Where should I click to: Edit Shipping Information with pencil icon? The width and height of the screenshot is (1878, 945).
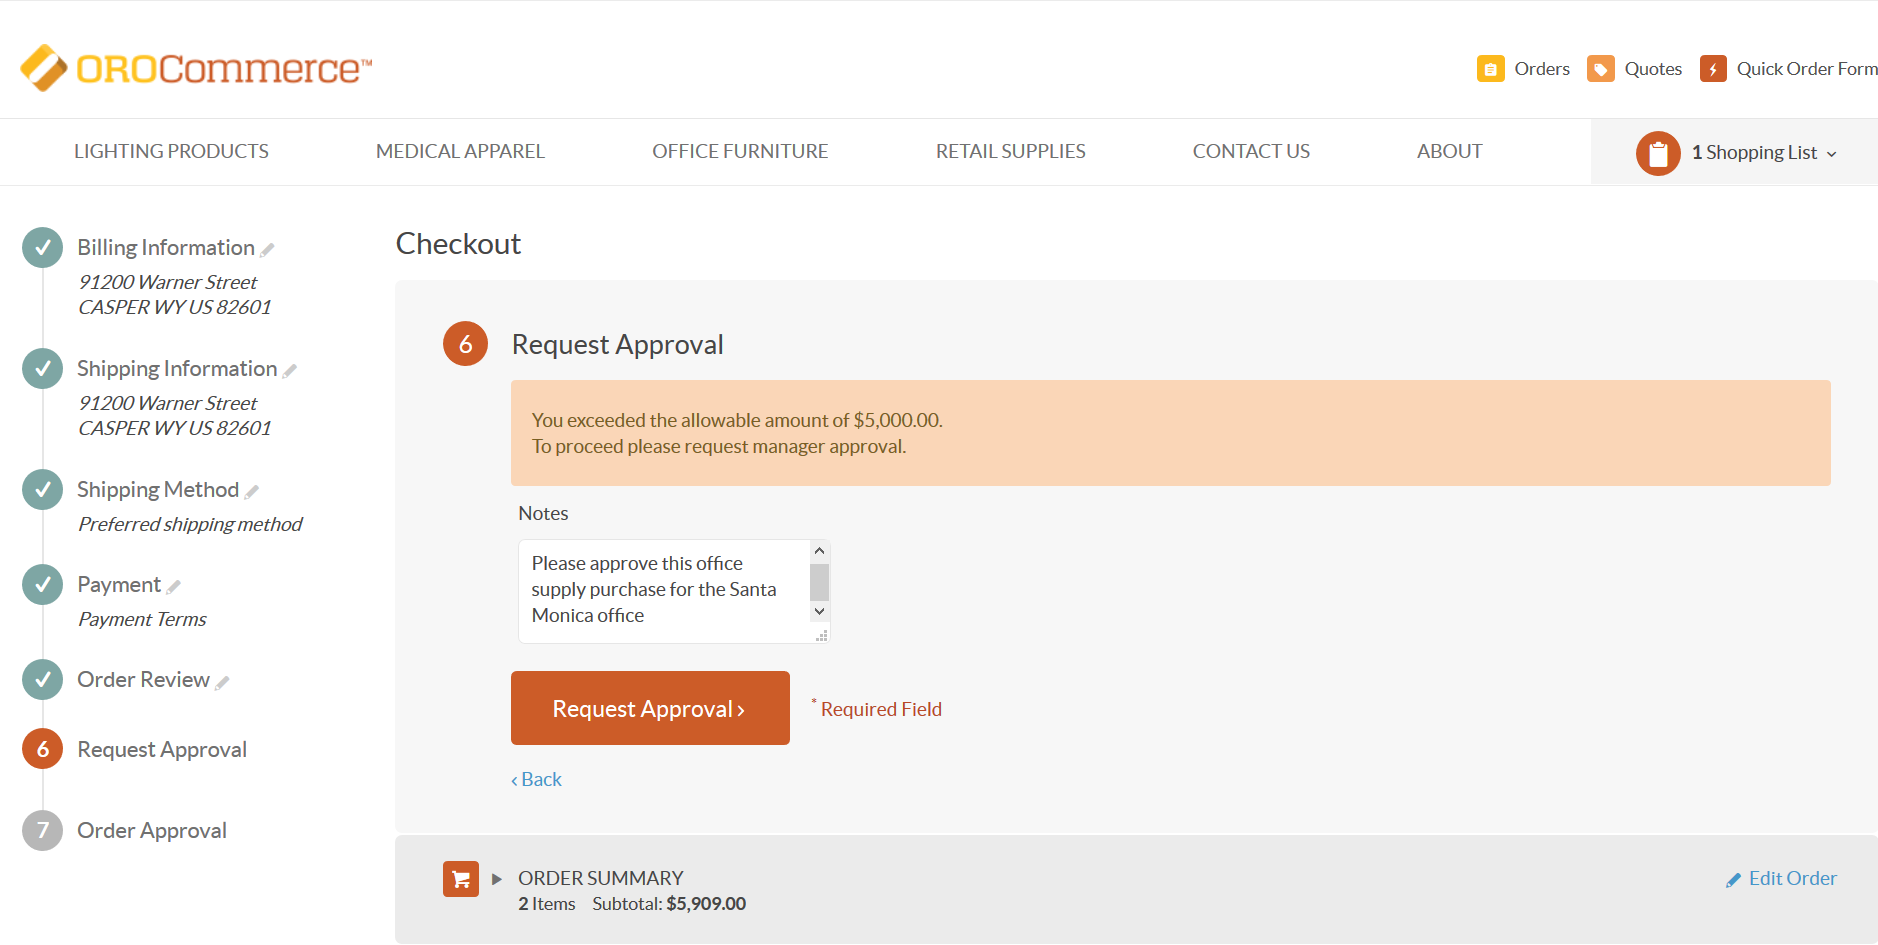[290, 371]
